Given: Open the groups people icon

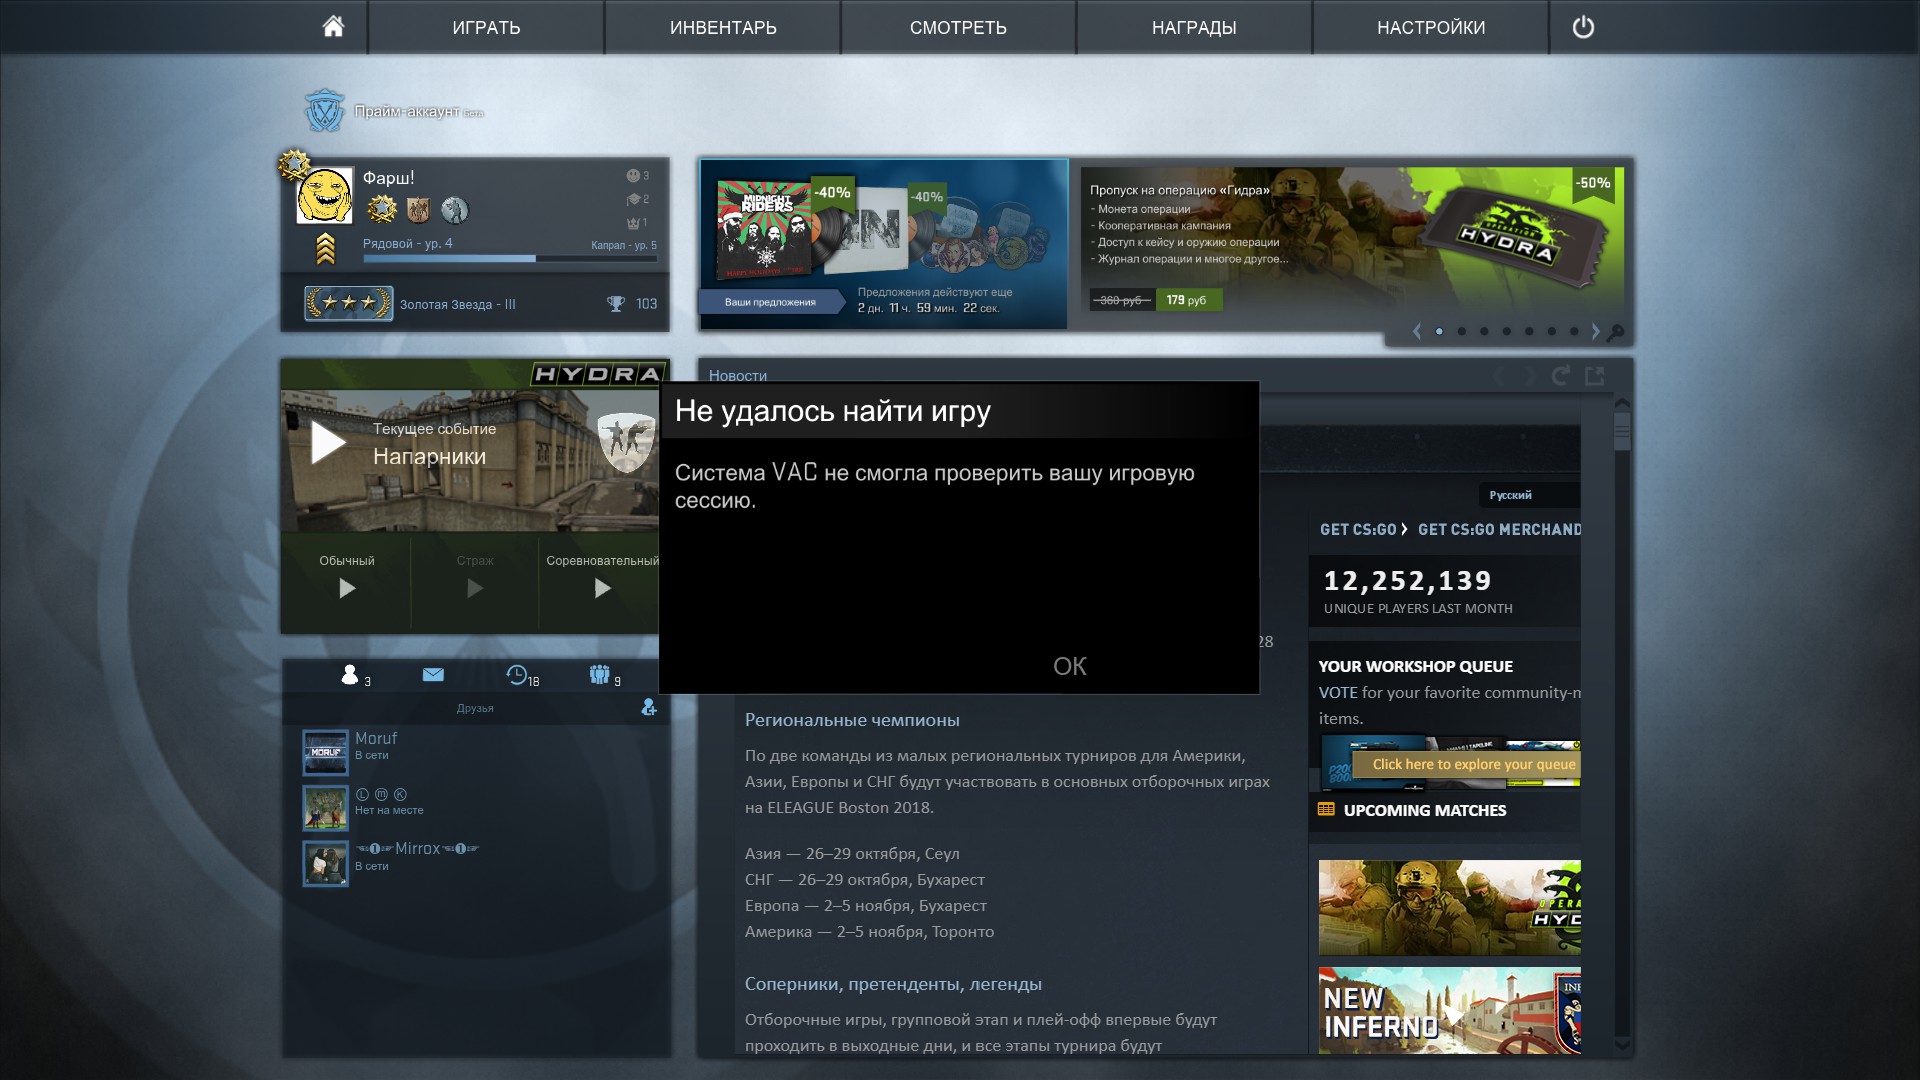Looking at the screenshot, I should [x=599, y=675].
